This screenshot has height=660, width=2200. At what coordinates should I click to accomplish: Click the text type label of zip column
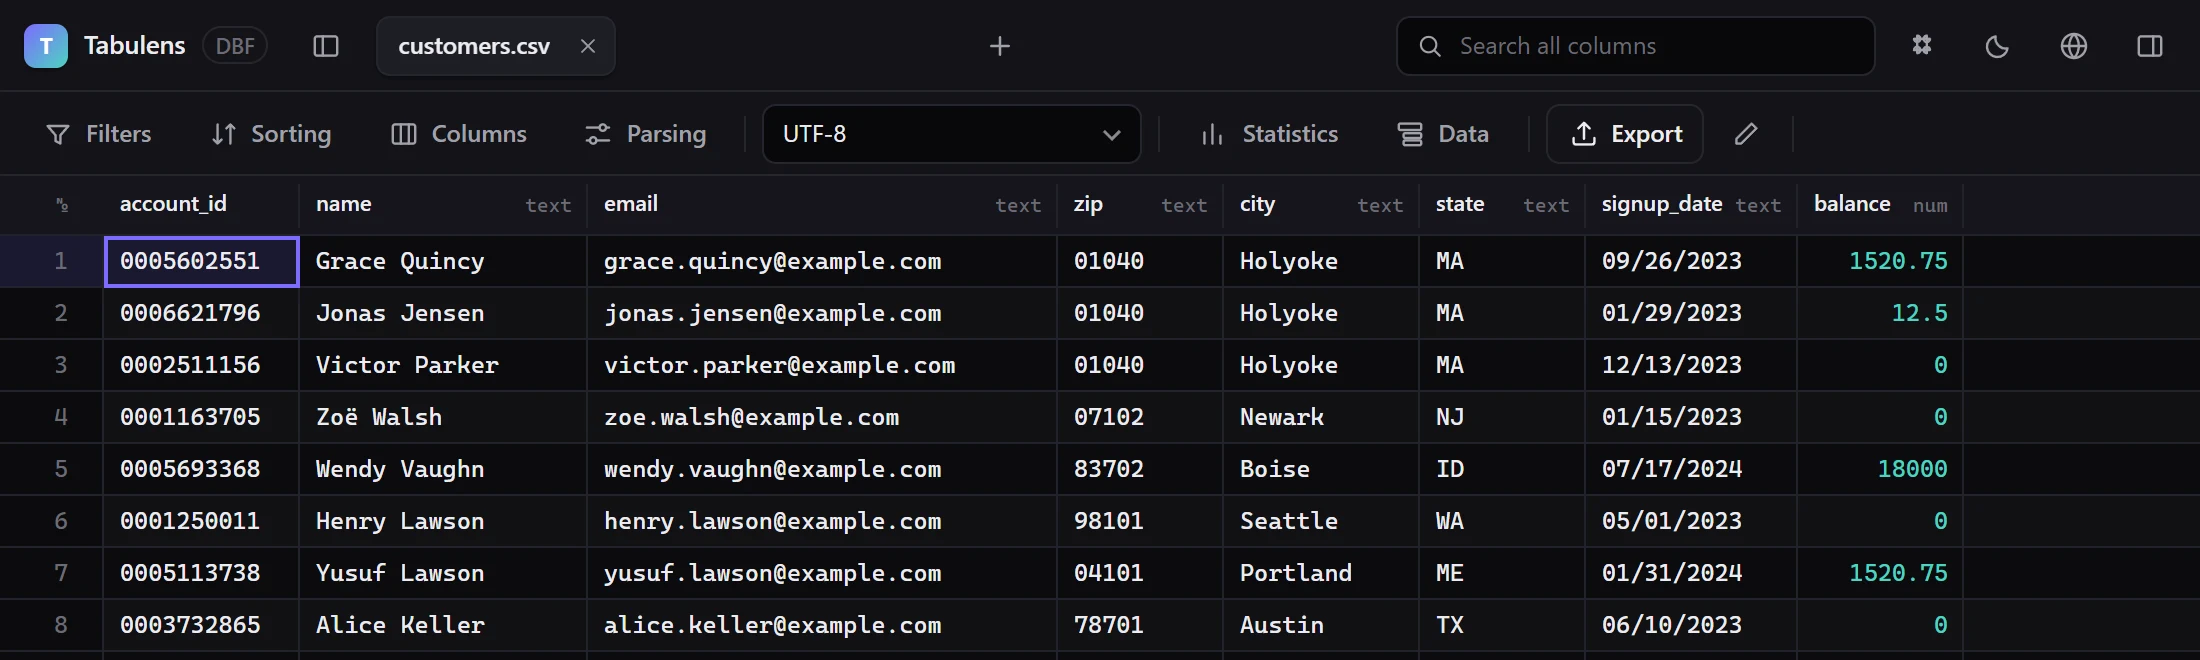point(1184,206)
